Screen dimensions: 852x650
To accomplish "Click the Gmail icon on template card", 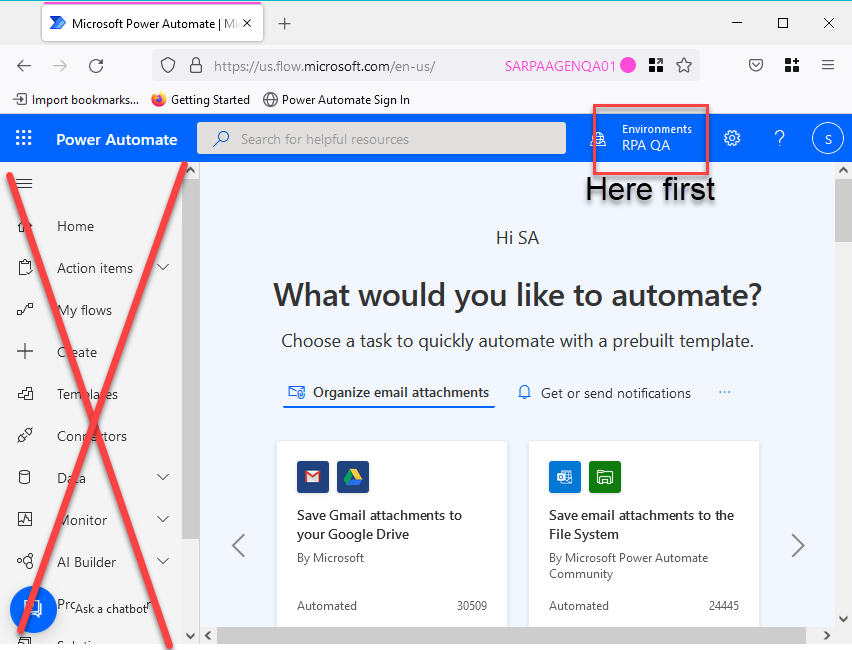I will pyautogui.click(x=313, y=477).
